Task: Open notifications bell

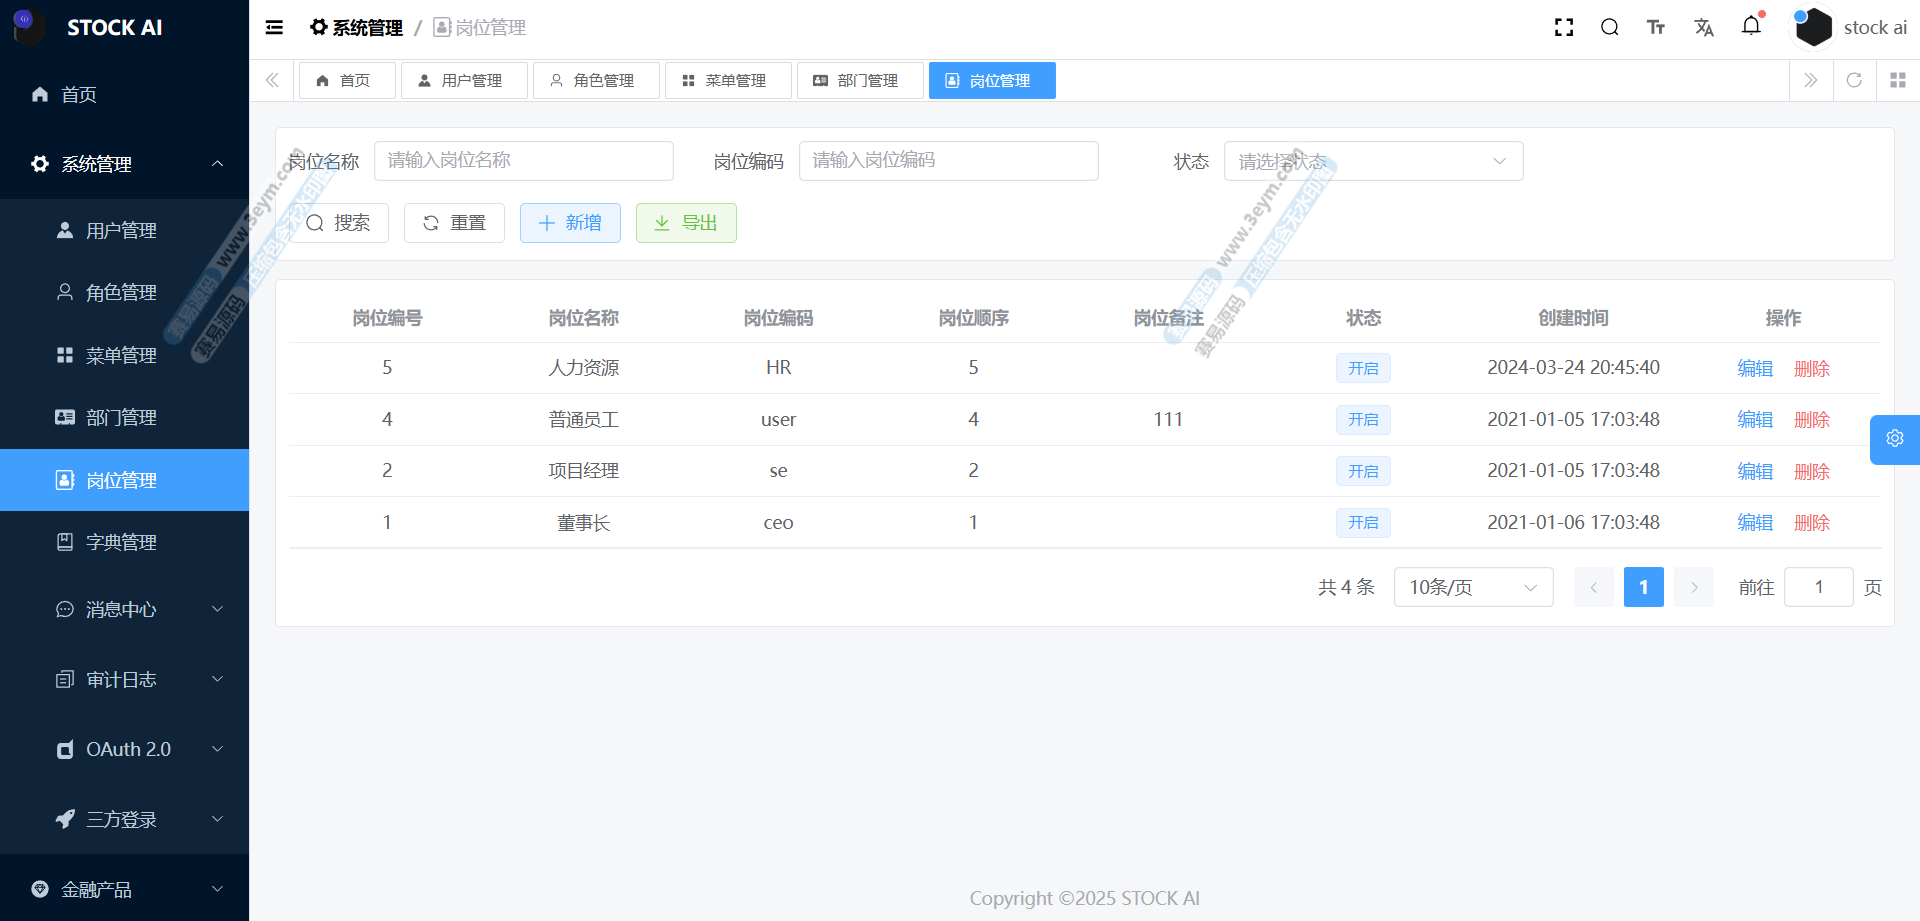Action: pyautogui.click(x=1751, y=27)
